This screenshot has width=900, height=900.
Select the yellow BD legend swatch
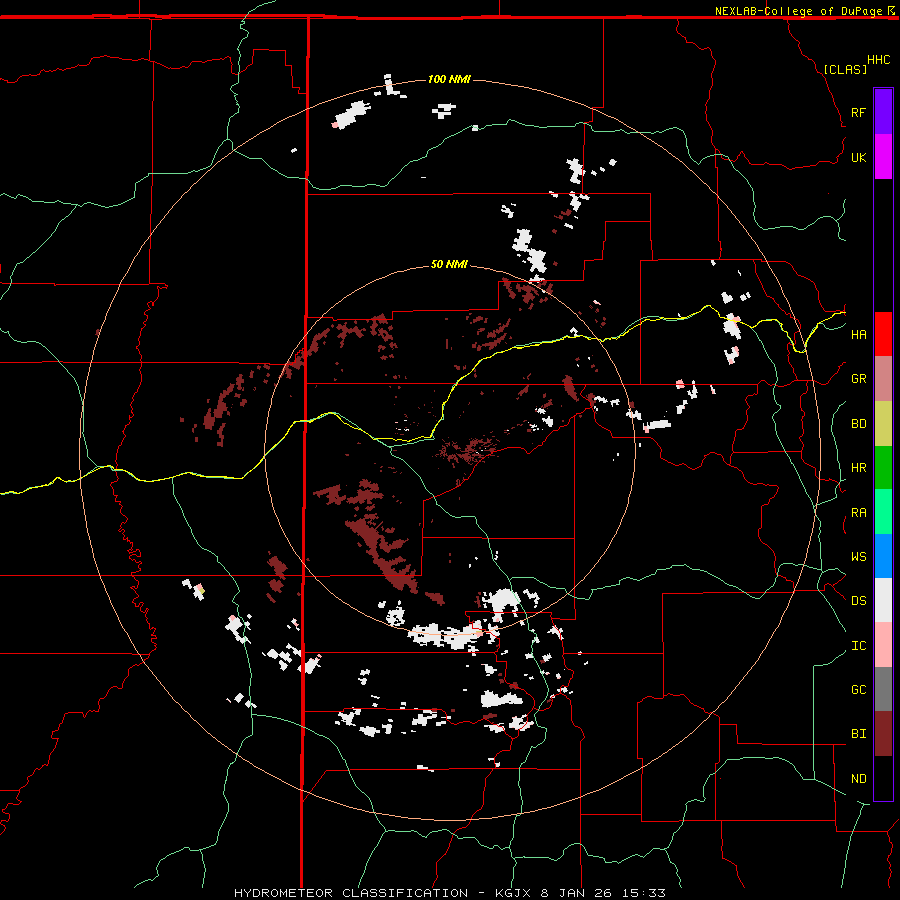883,423
